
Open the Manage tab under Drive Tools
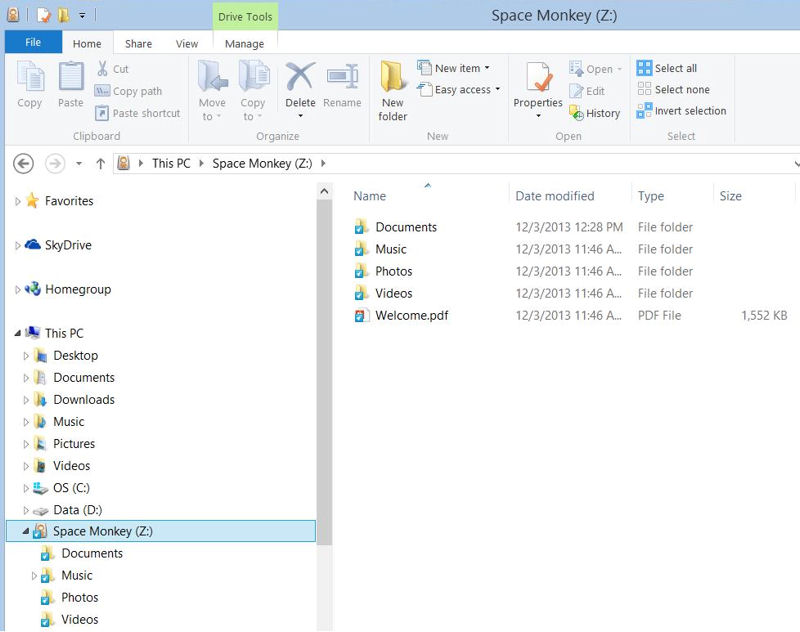[x=244, y=44]
